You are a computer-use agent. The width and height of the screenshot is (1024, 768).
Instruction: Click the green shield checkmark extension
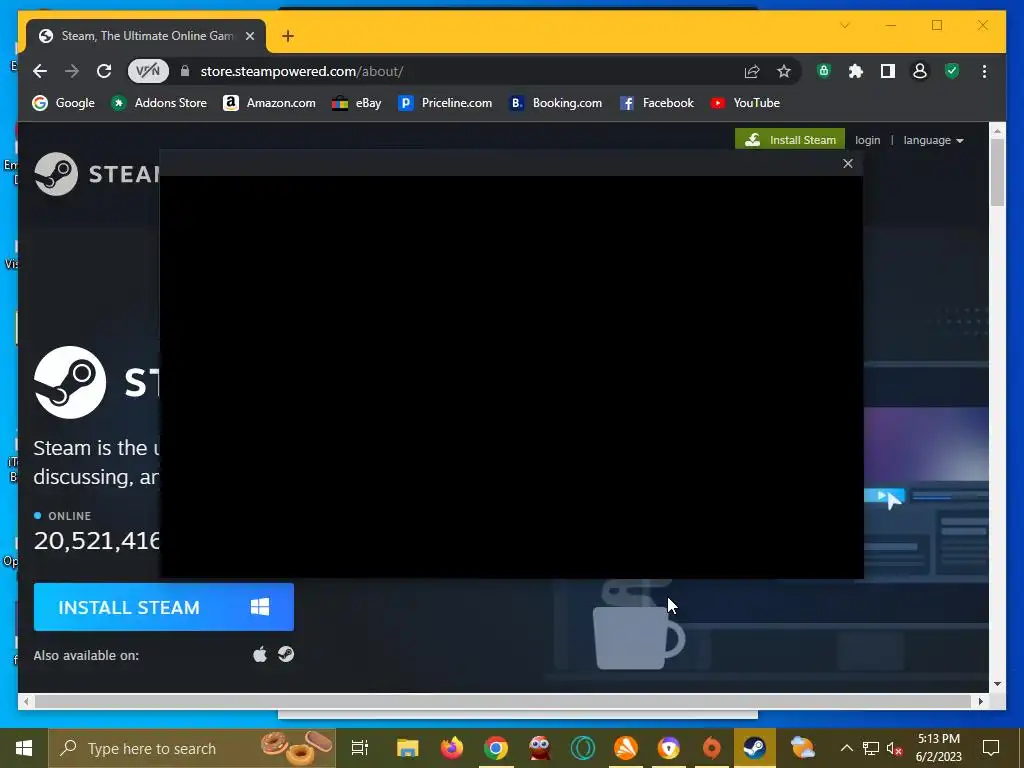(952, 71)
